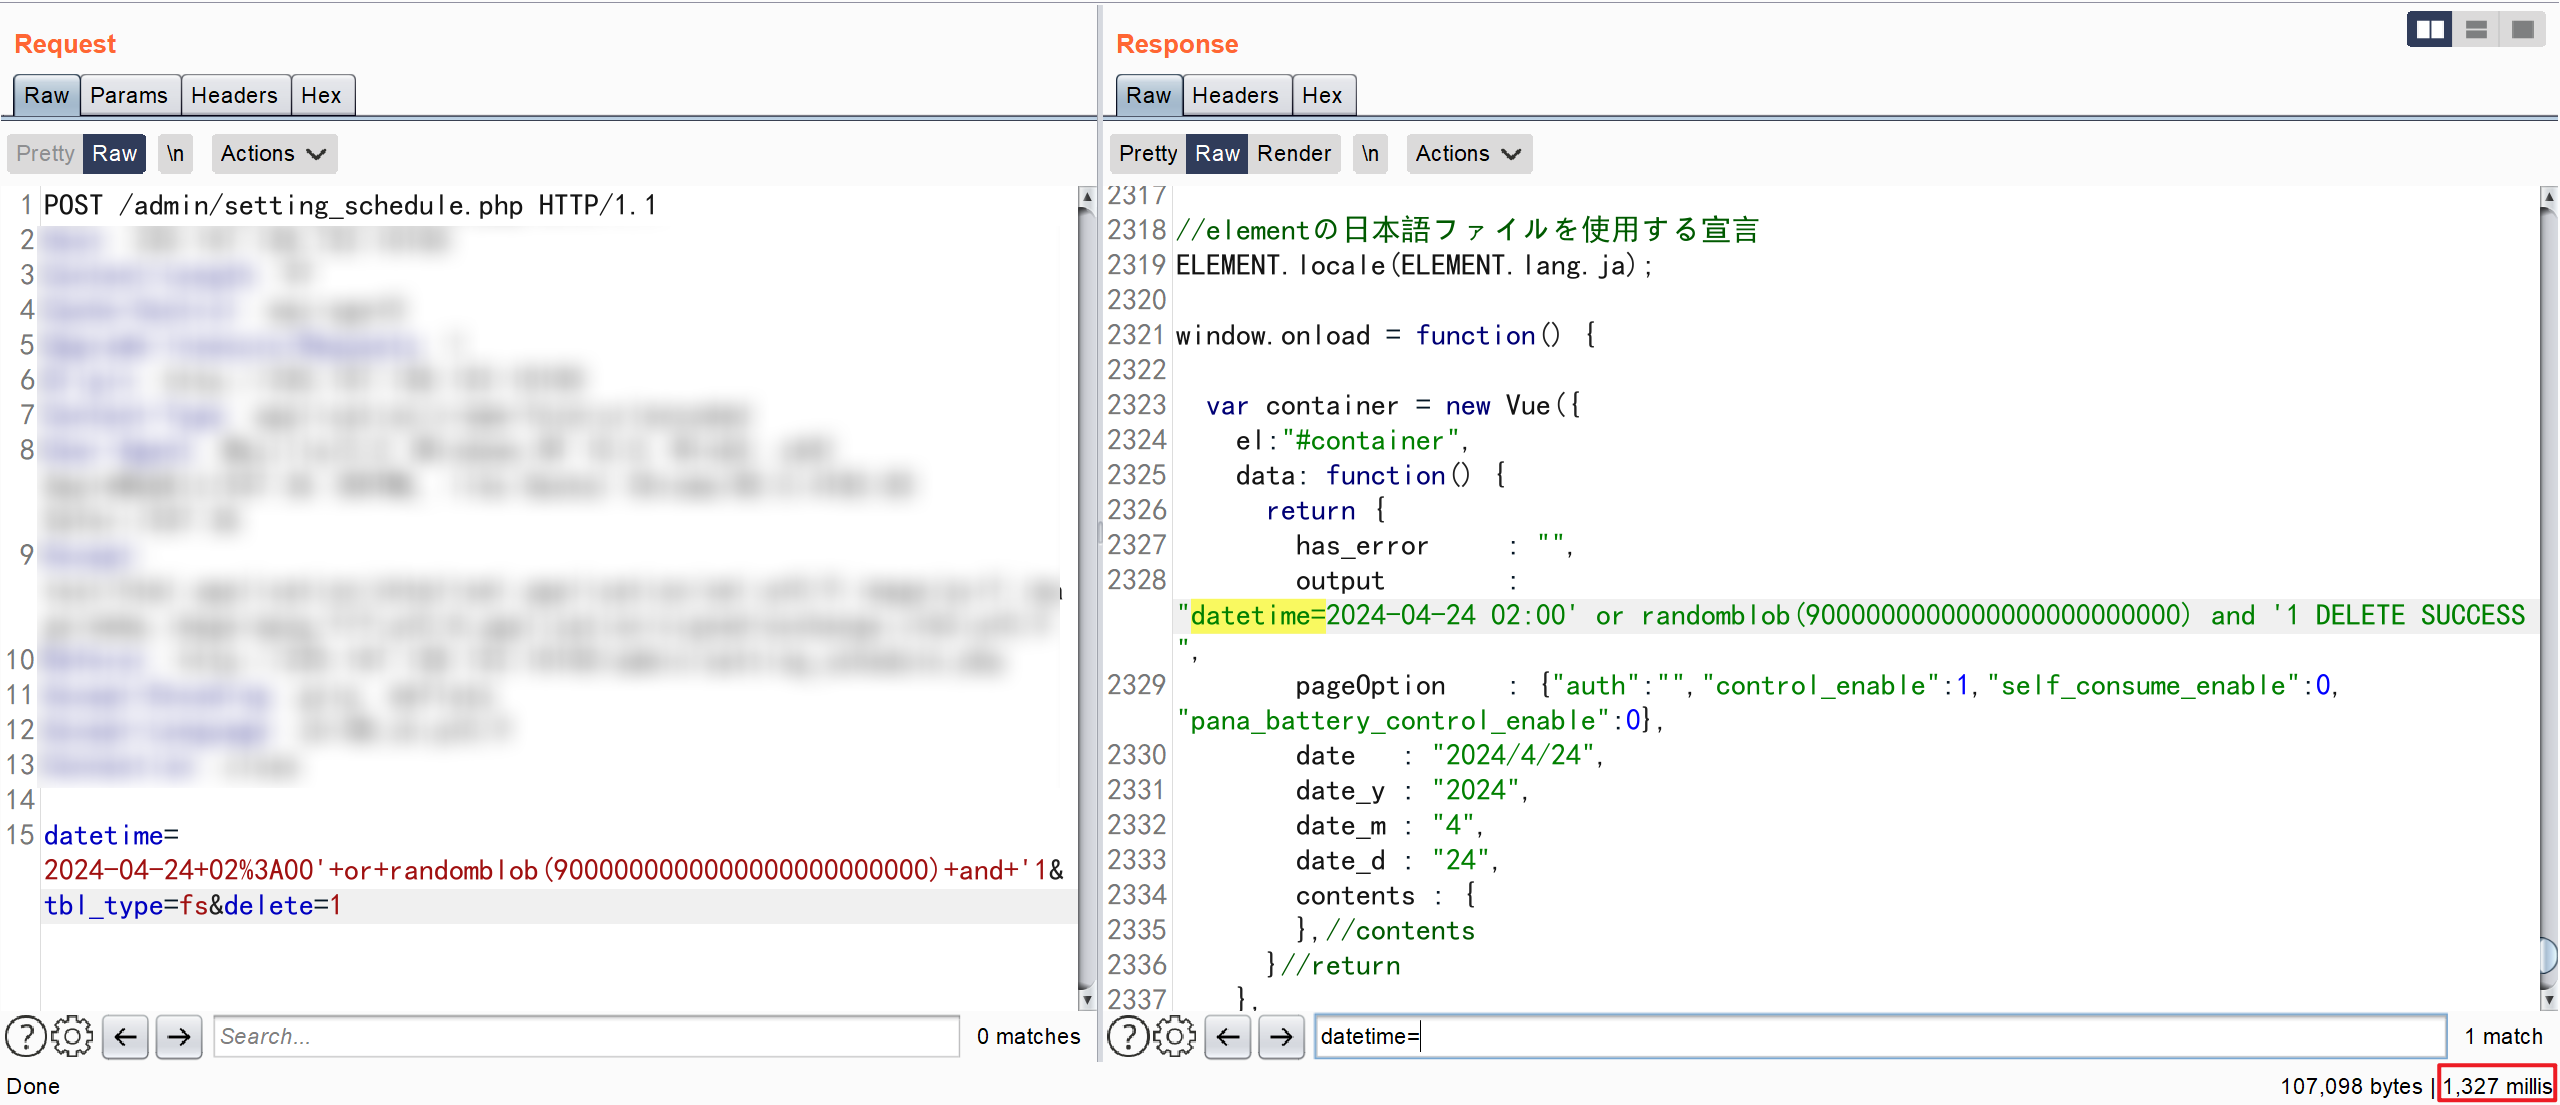Open Response search settings gear
The image size is (2560, 1105).
click(1174, 1036)
